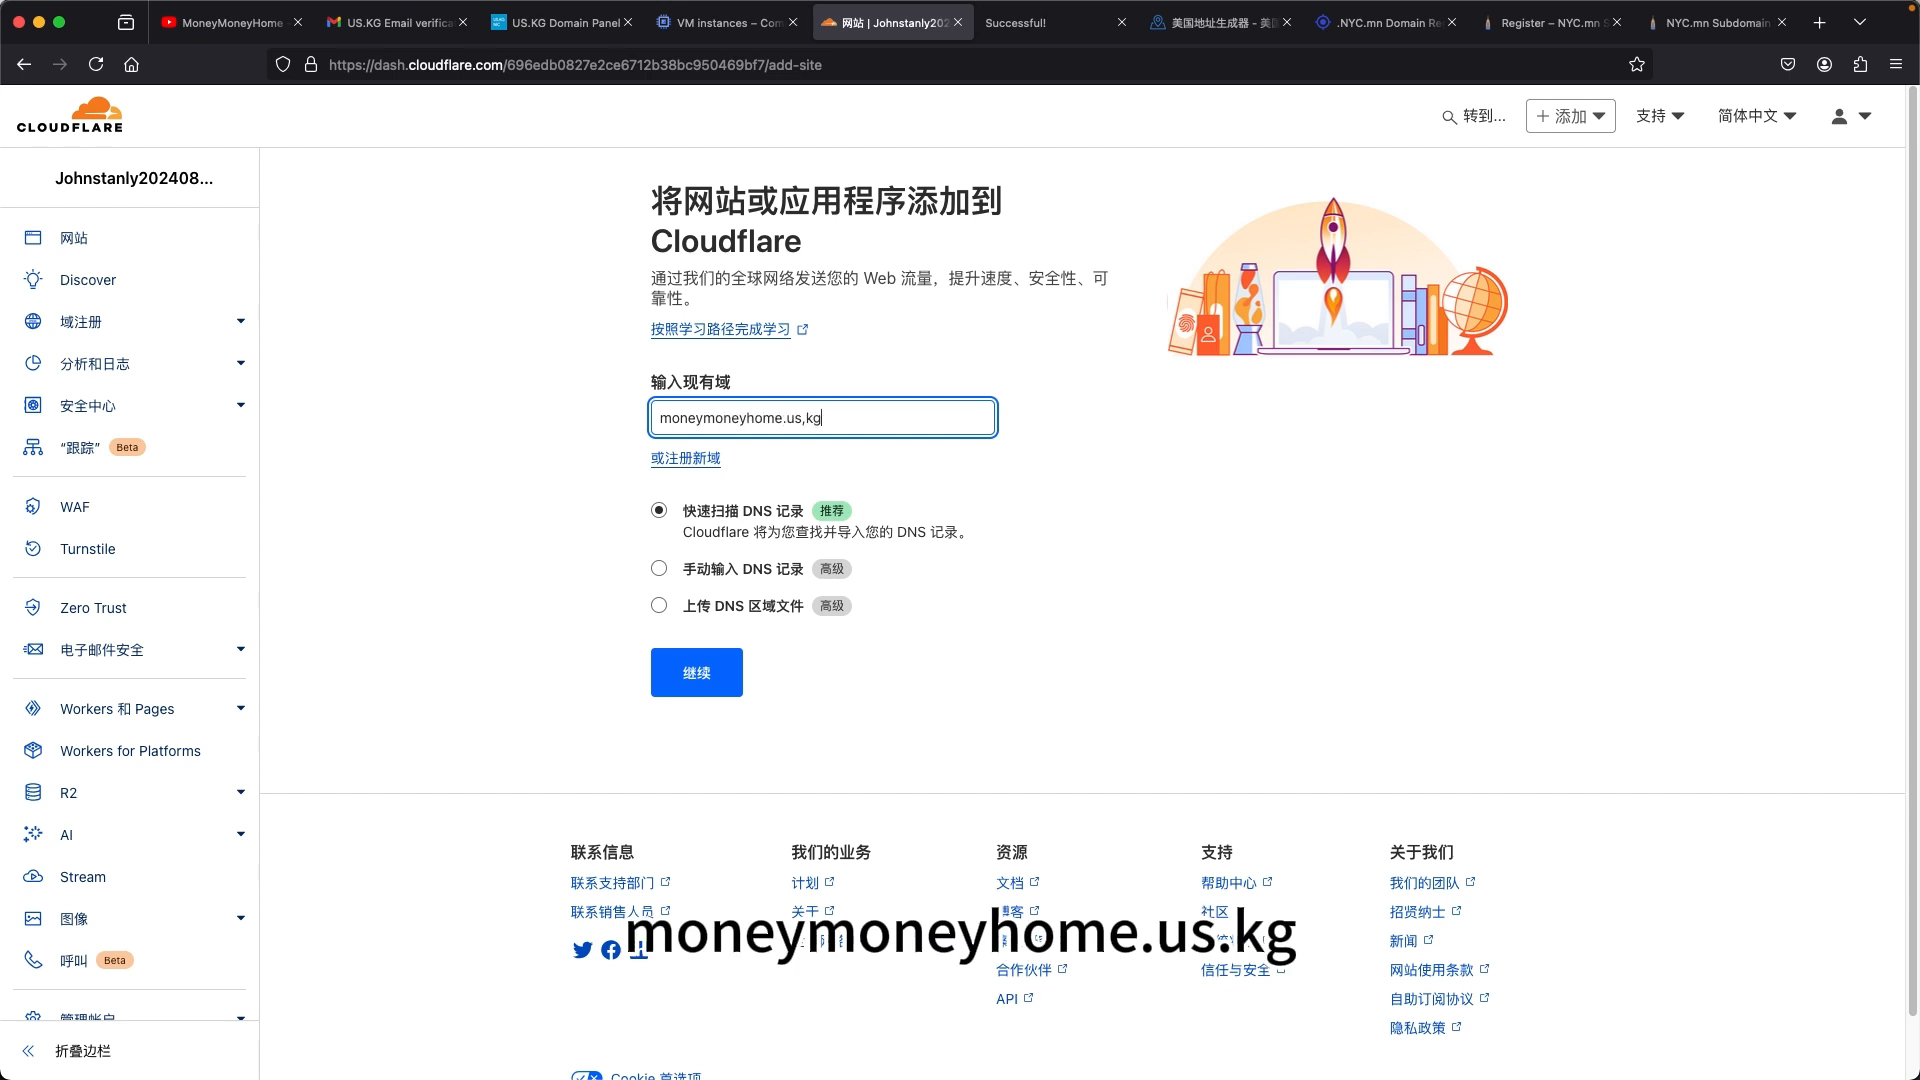Click the 域注册 globe icon

[33, 322]
